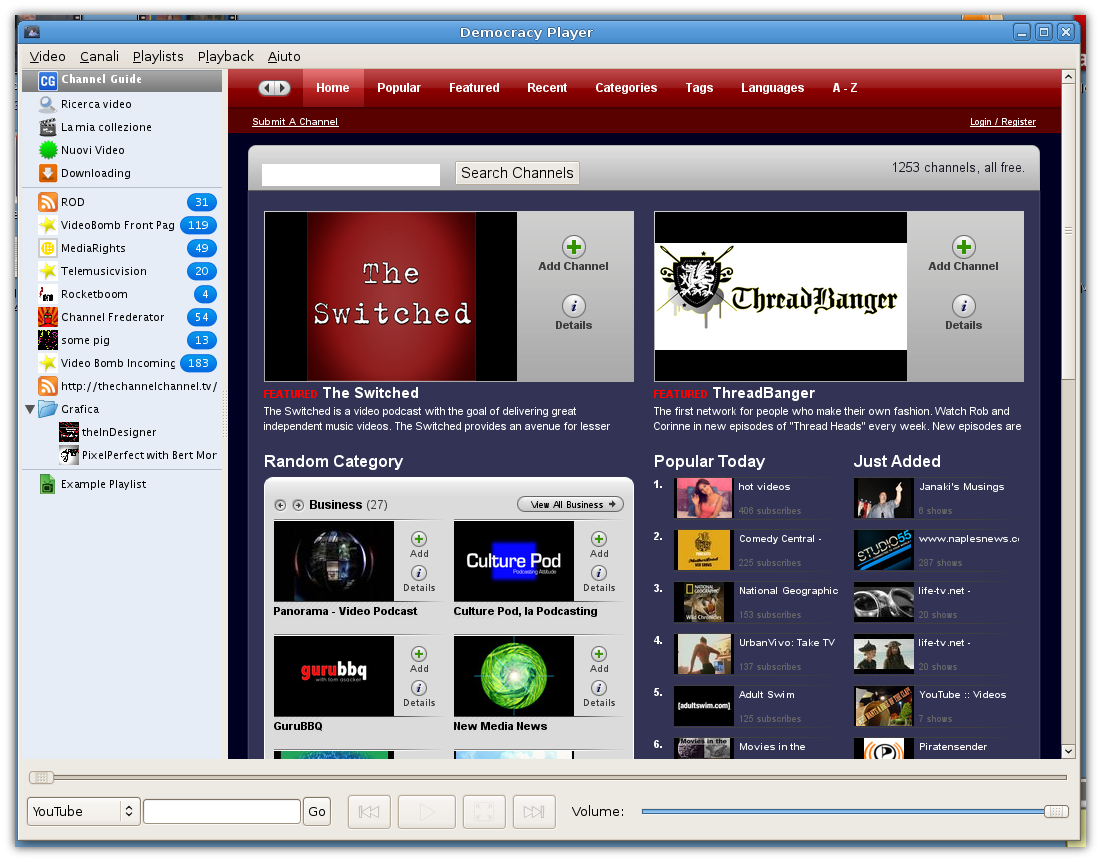This screenshot has width=1101, height=862.
Task: Click the Go search button
Action: pyautogui.click(x=317, y=811)
